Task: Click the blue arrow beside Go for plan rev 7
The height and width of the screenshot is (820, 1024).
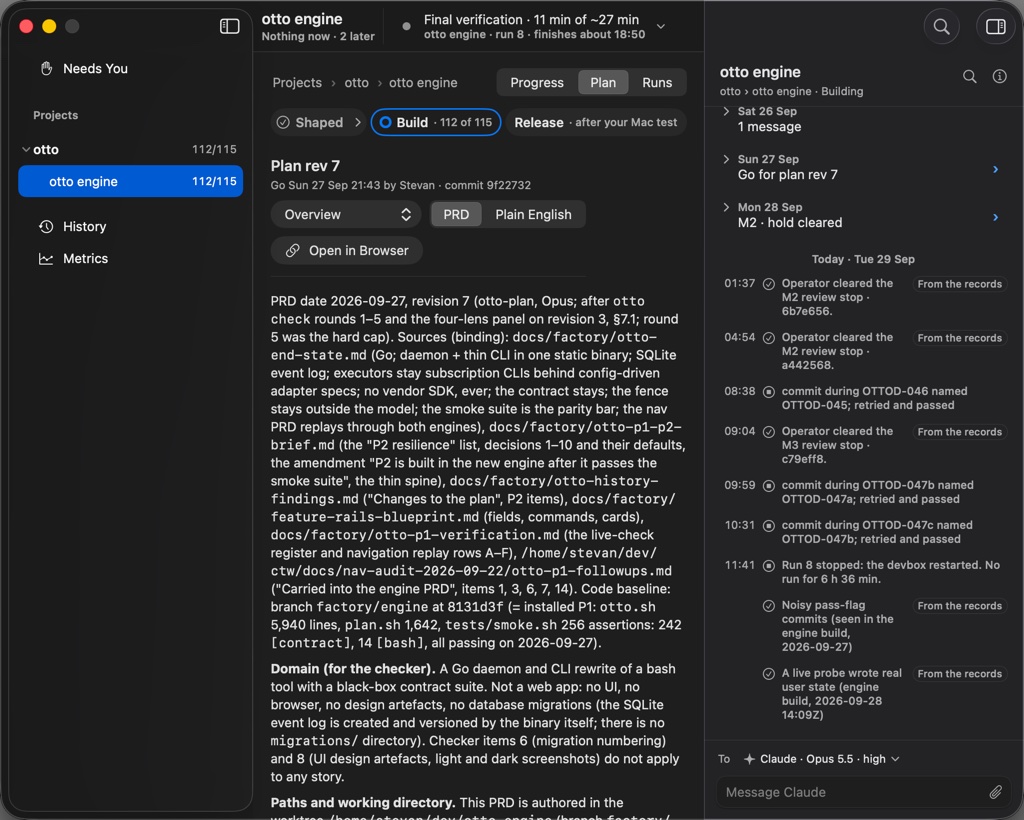Action: point(995,169)
